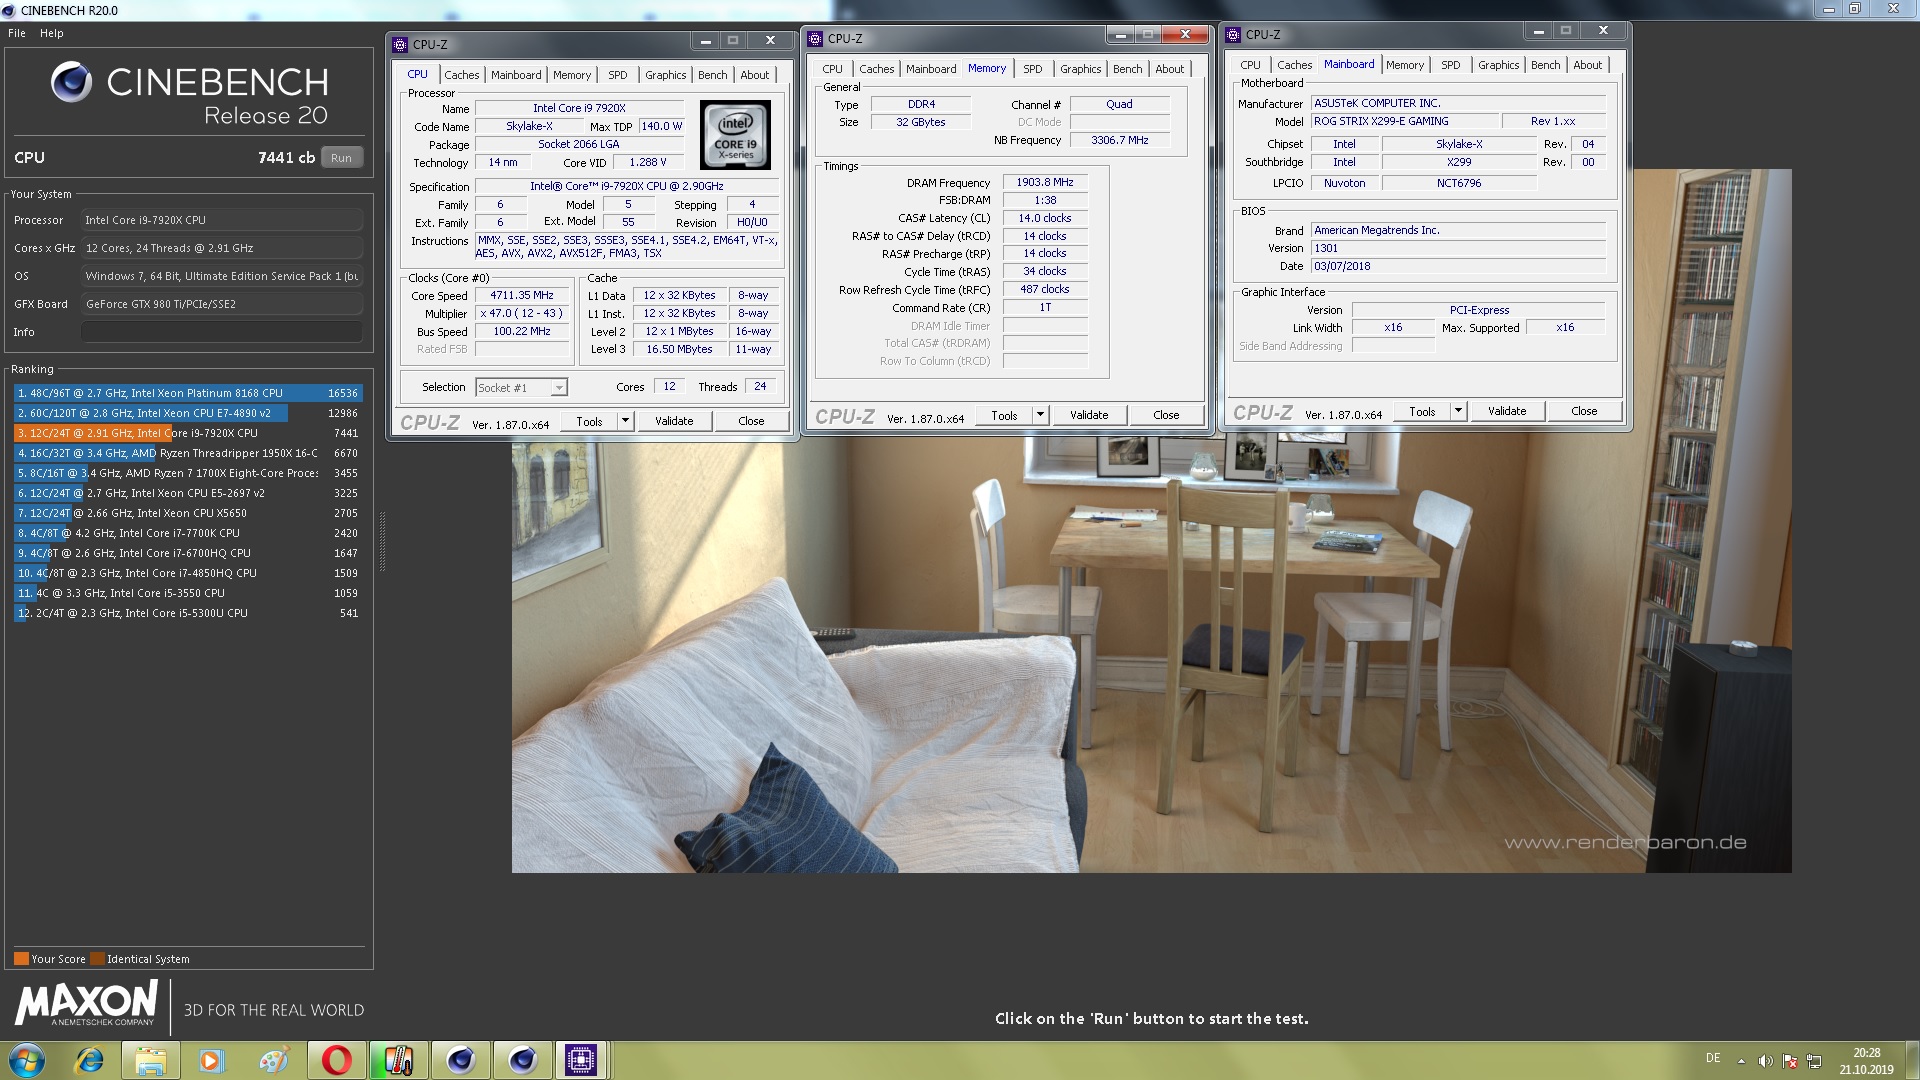Open Action Center flag tray icon
Image resolution: width=1920 pixels, height=1080 pixels.
point(1790,1061)
